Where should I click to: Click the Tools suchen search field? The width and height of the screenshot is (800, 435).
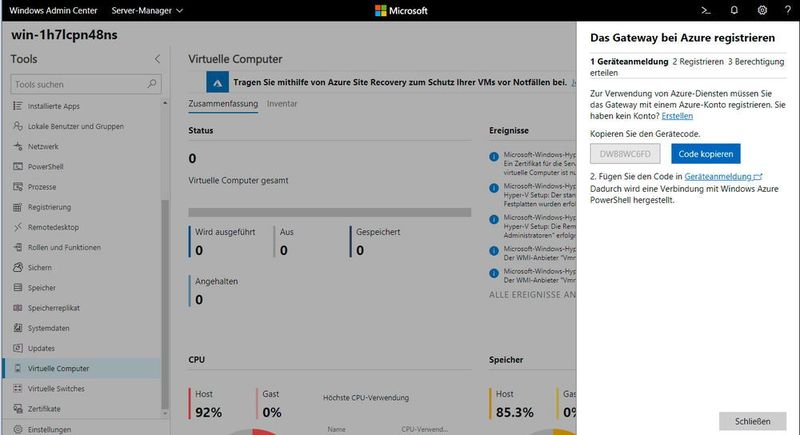[86, 84]
